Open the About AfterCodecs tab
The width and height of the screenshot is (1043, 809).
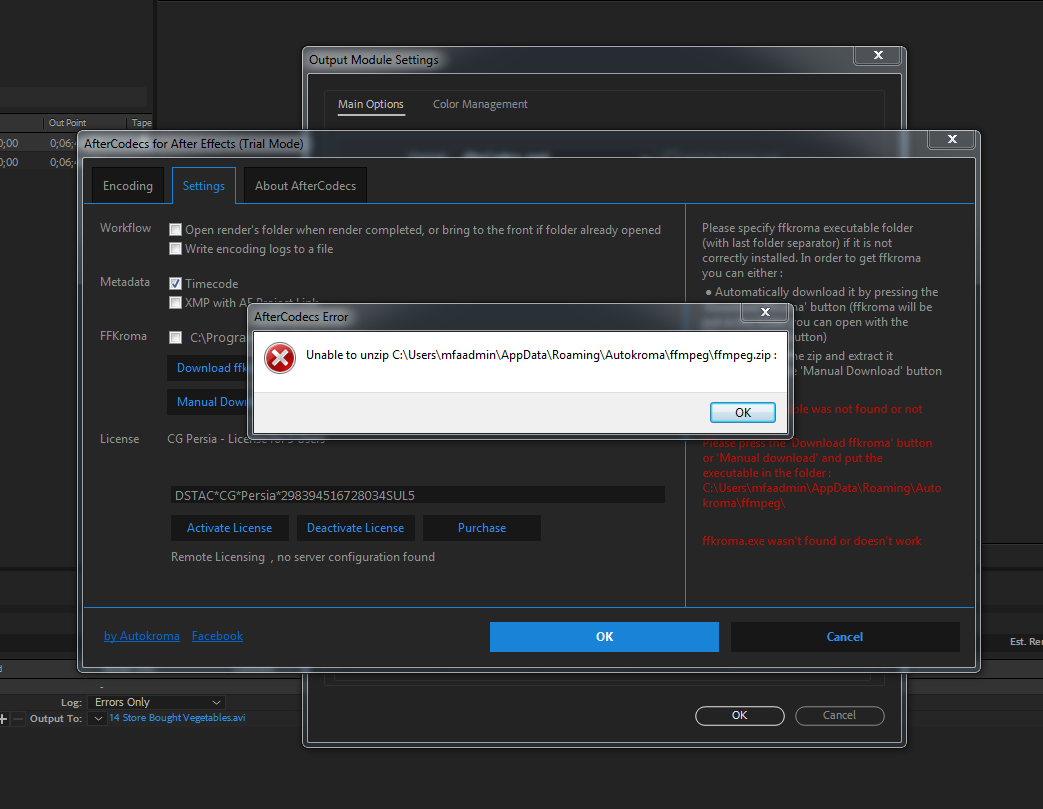[305, 186]
